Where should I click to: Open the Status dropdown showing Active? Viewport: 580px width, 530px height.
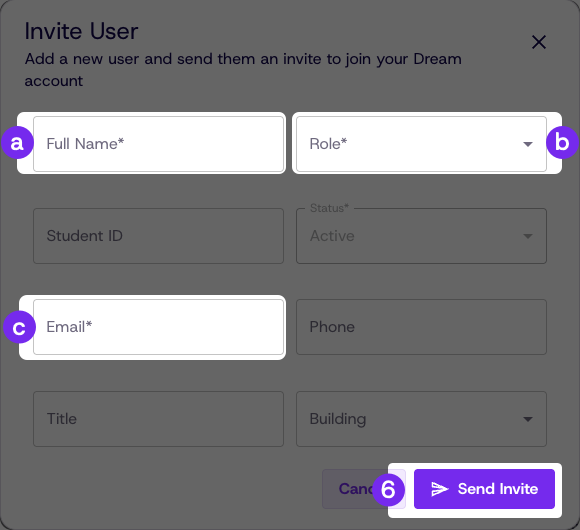pyautogui.click(x=421, y=236)
